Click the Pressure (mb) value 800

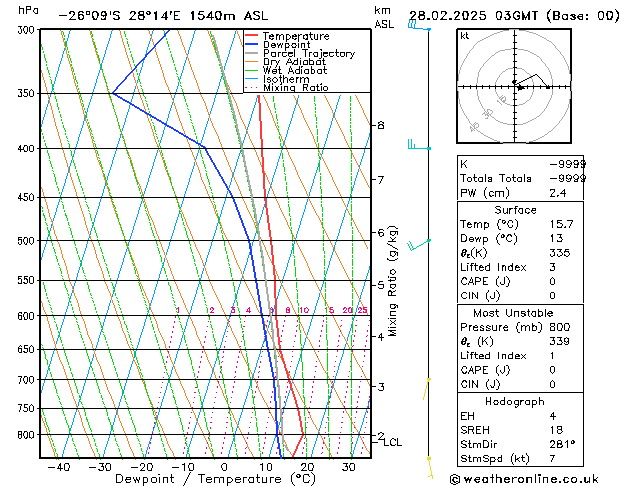560,327
